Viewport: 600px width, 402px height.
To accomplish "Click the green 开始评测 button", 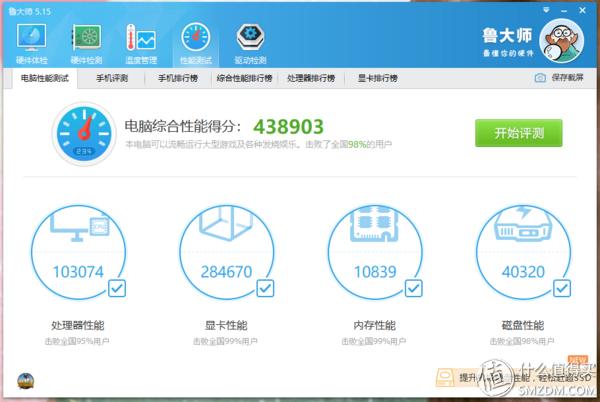I will (x=518, y=133).
